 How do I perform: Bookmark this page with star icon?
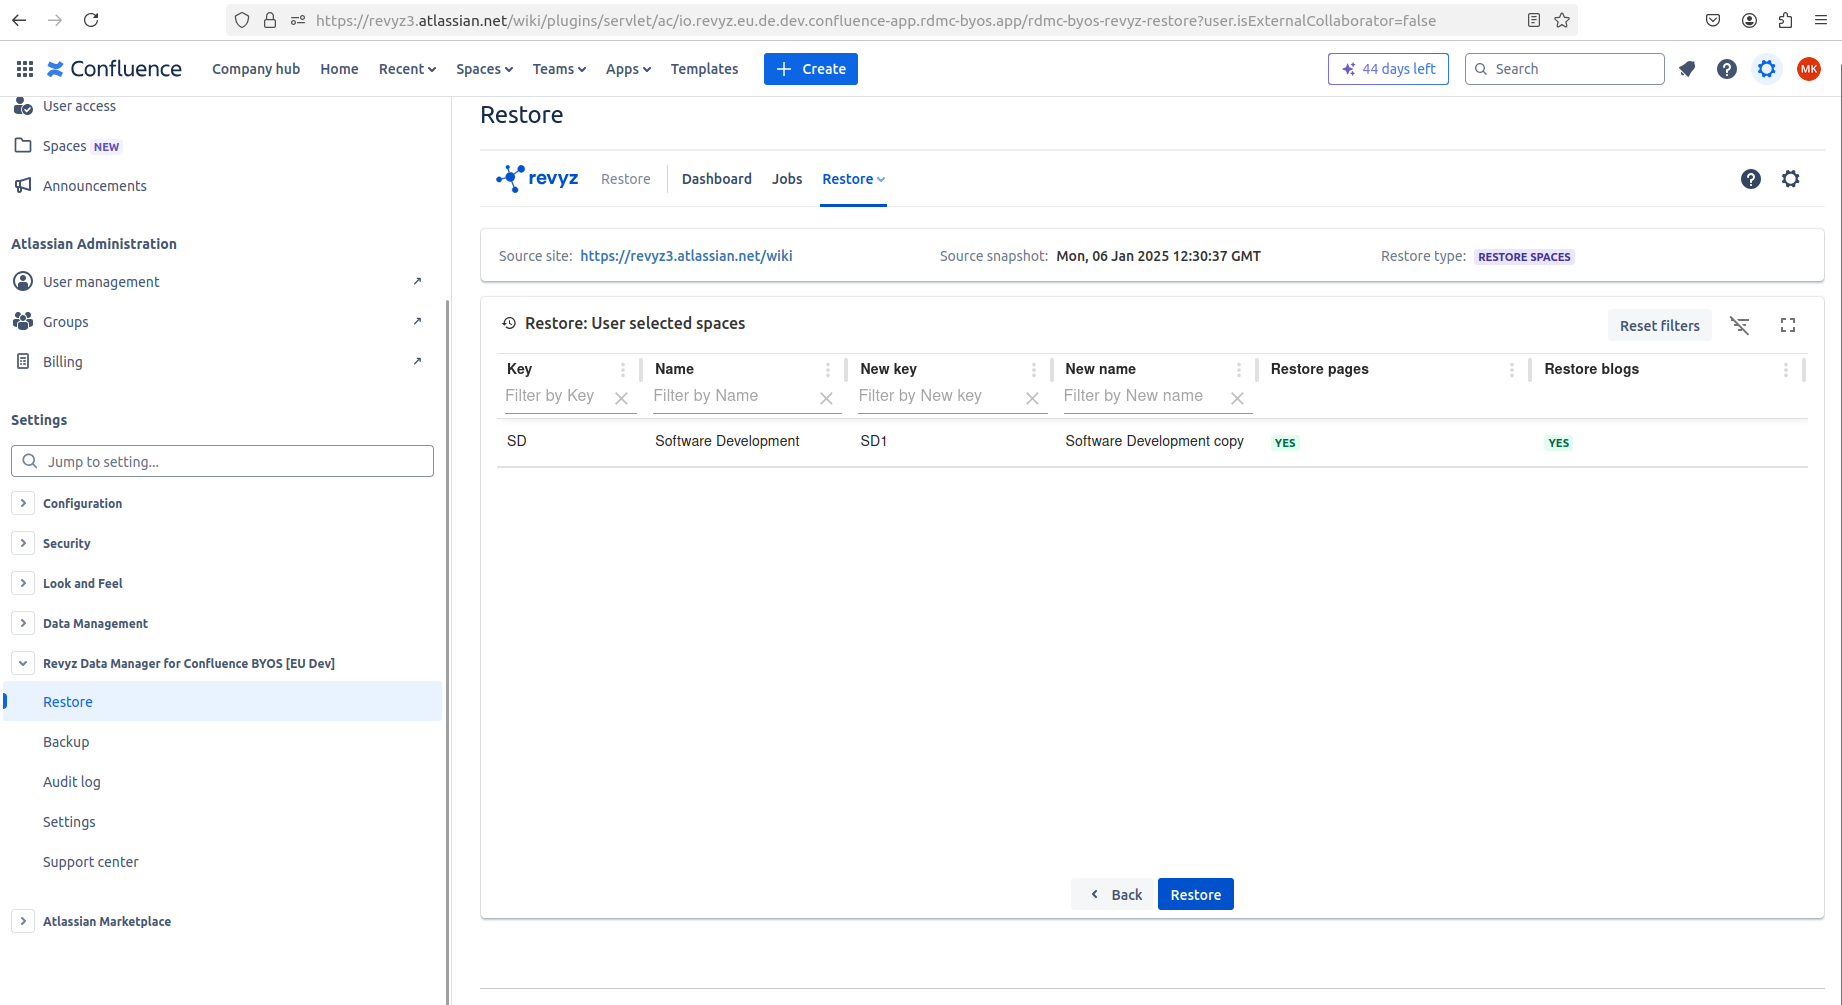pos(1562,20)
